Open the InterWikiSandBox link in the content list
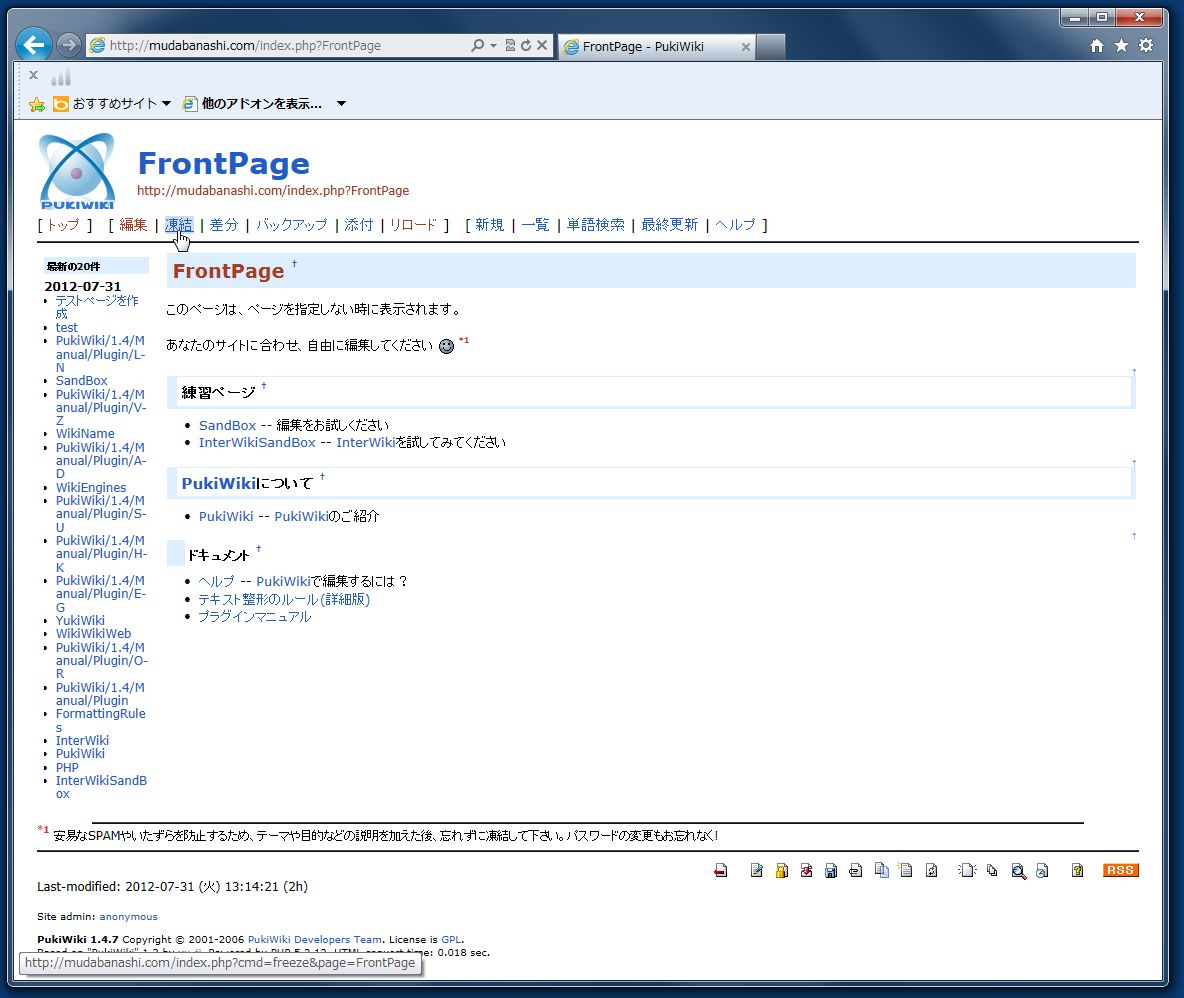1184x998 pixels. coord(257,442)
